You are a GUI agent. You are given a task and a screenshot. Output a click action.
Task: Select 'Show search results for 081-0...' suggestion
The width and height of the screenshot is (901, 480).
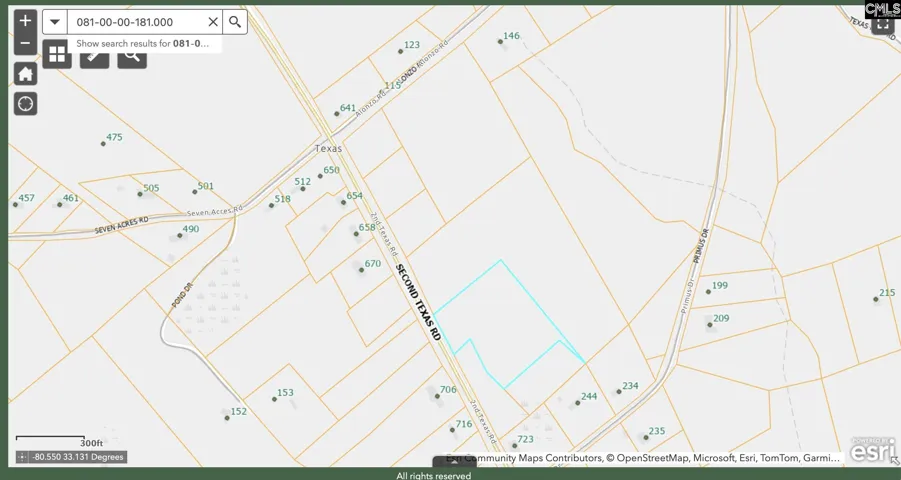pos(143,44)
